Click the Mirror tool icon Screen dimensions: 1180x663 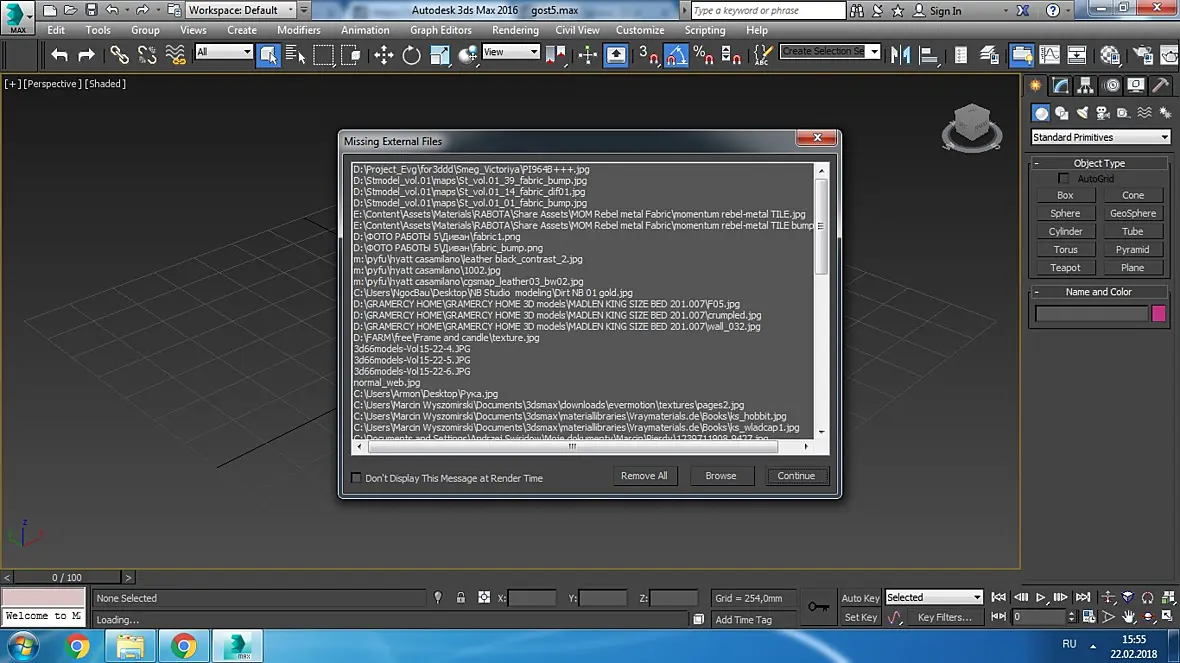[900, 54]
